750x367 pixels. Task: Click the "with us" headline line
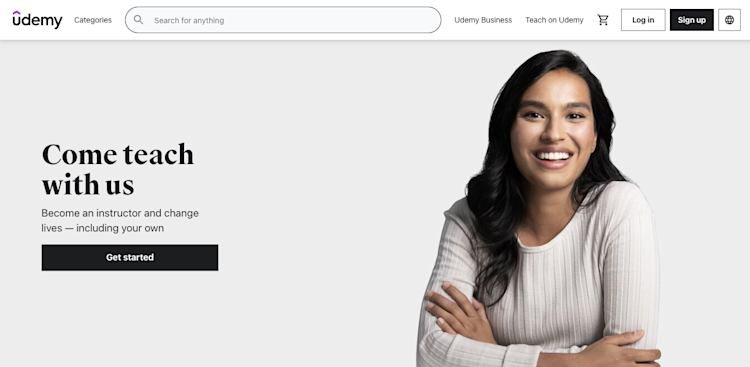pyautogui.click(x=88, y=185)
